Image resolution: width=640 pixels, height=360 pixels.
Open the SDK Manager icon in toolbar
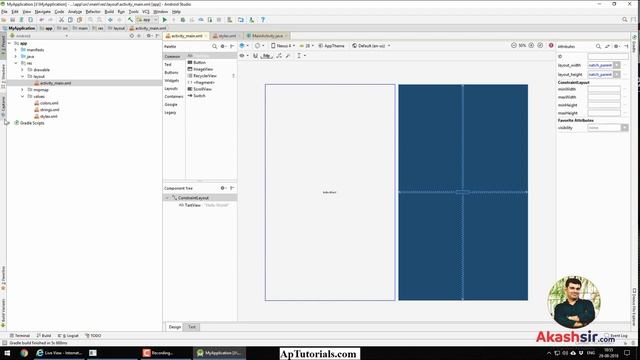pos(252,20)
